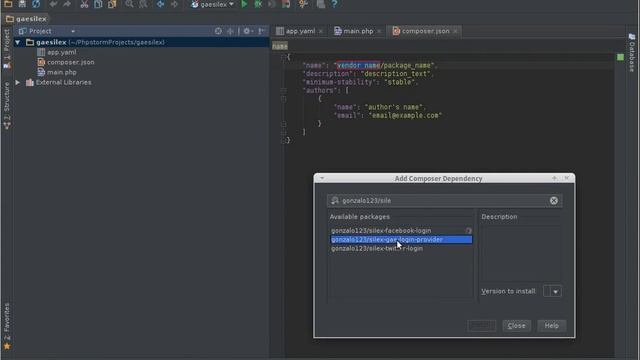Screen dimensions: 640x360
Task: Click the Redo arrow icon
Action: coord(67,4)
